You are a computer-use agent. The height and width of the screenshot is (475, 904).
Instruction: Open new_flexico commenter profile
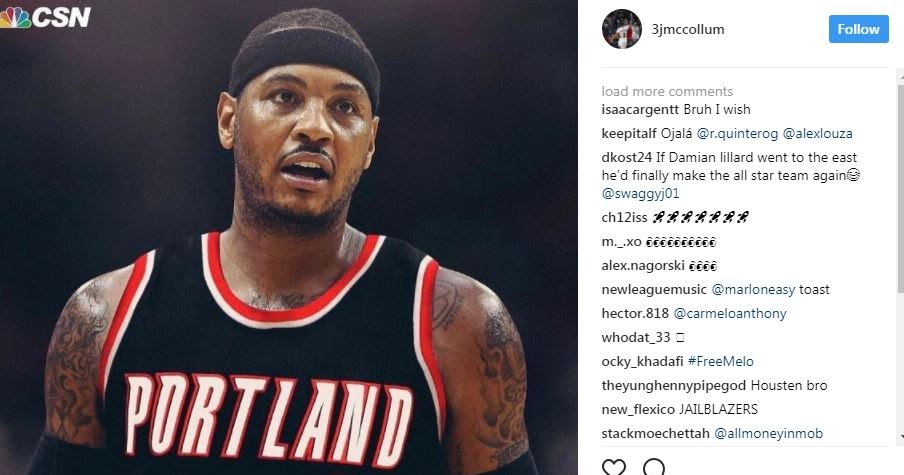pos(638,409)
